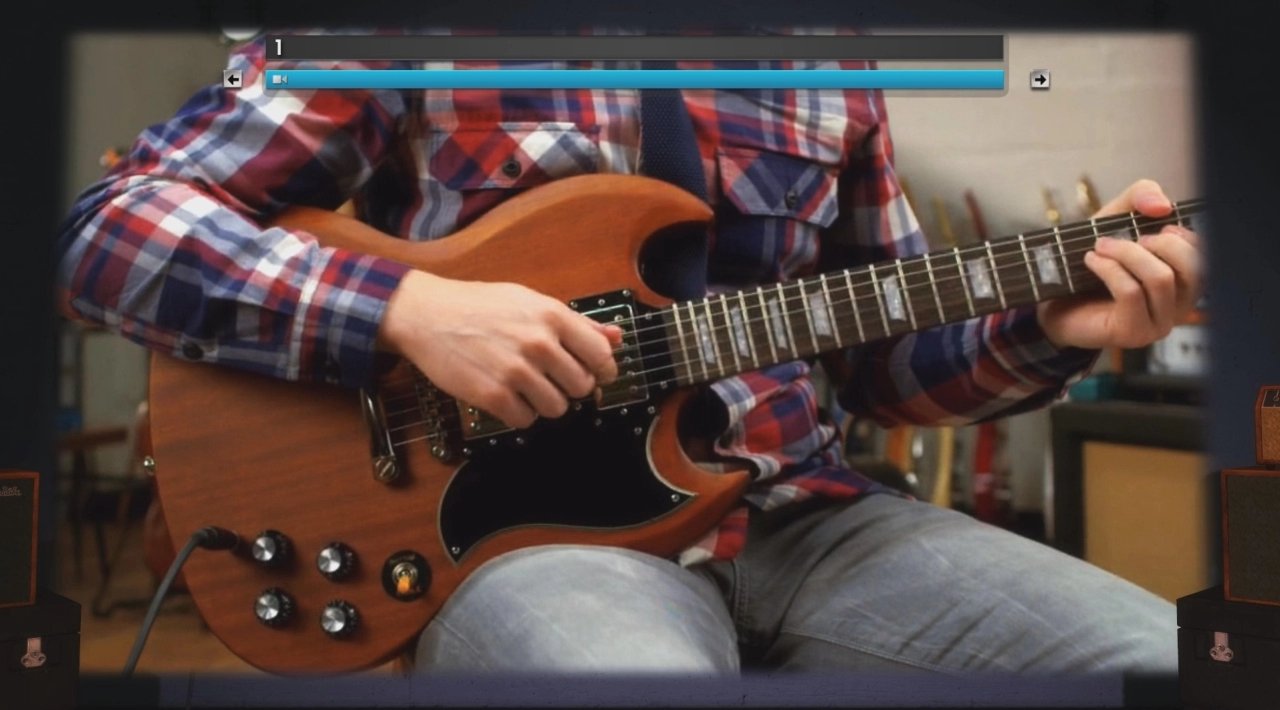Click the video camera icon on the progress bar
Viewport: 1280px width, 710px height.
tap(279, 80)
